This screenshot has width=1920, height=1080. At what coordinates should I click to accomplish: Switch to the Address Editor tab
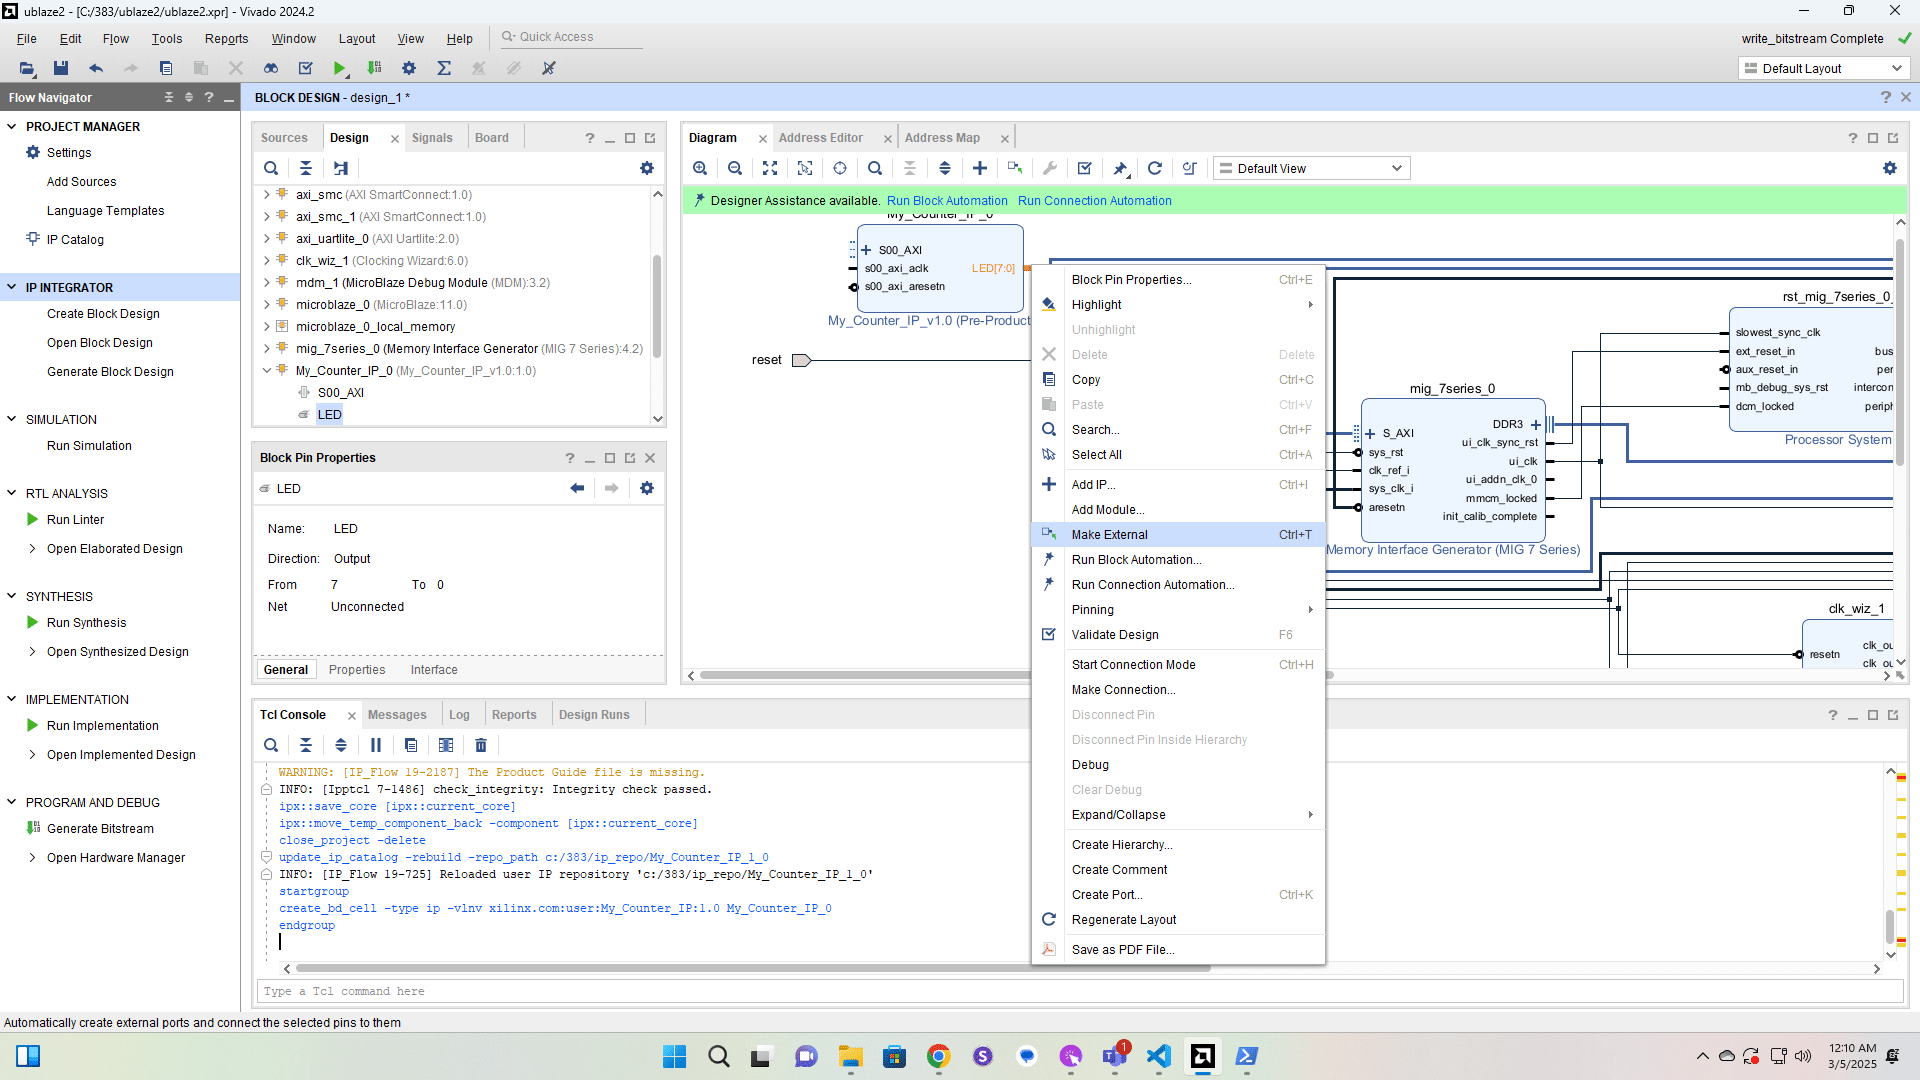(820, 138)
